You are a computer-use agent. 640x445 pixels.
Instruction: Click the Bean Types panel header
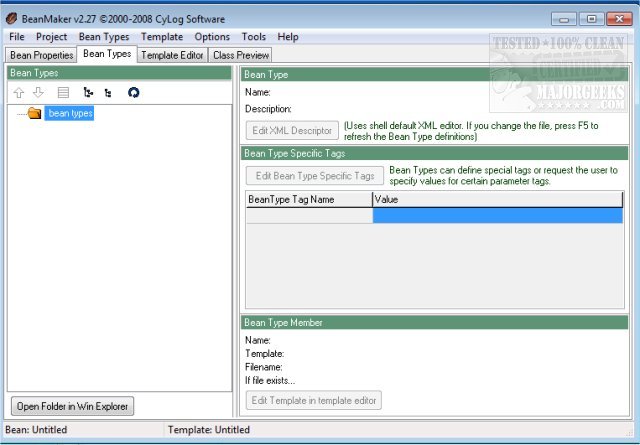(x=119, y=73)
